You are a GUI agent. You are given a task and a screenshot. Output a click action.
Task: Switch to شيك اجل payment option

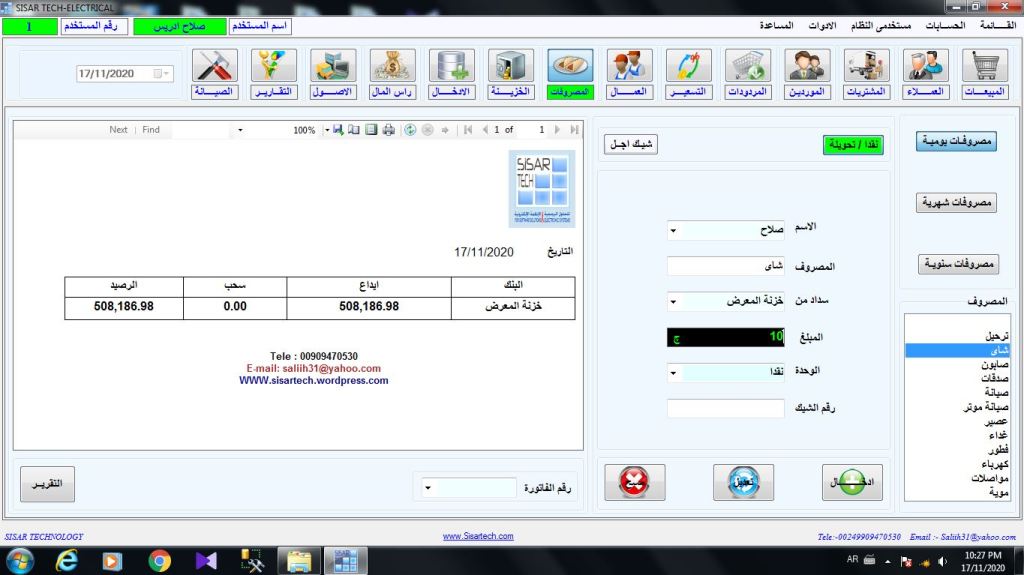point(631,145)
